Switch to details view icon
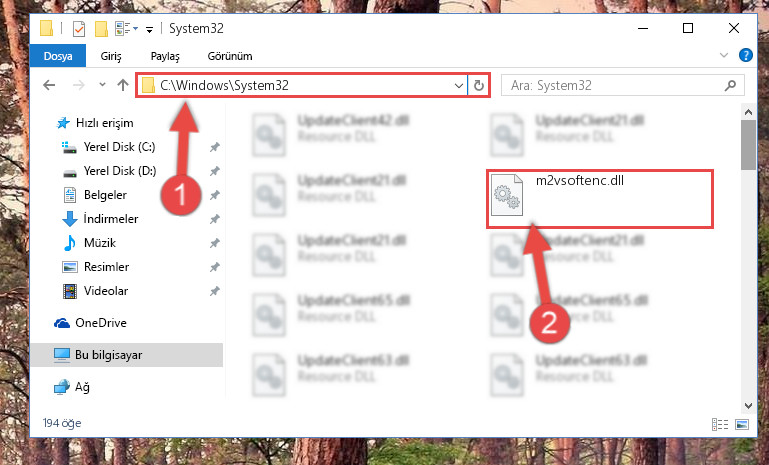 720,424
